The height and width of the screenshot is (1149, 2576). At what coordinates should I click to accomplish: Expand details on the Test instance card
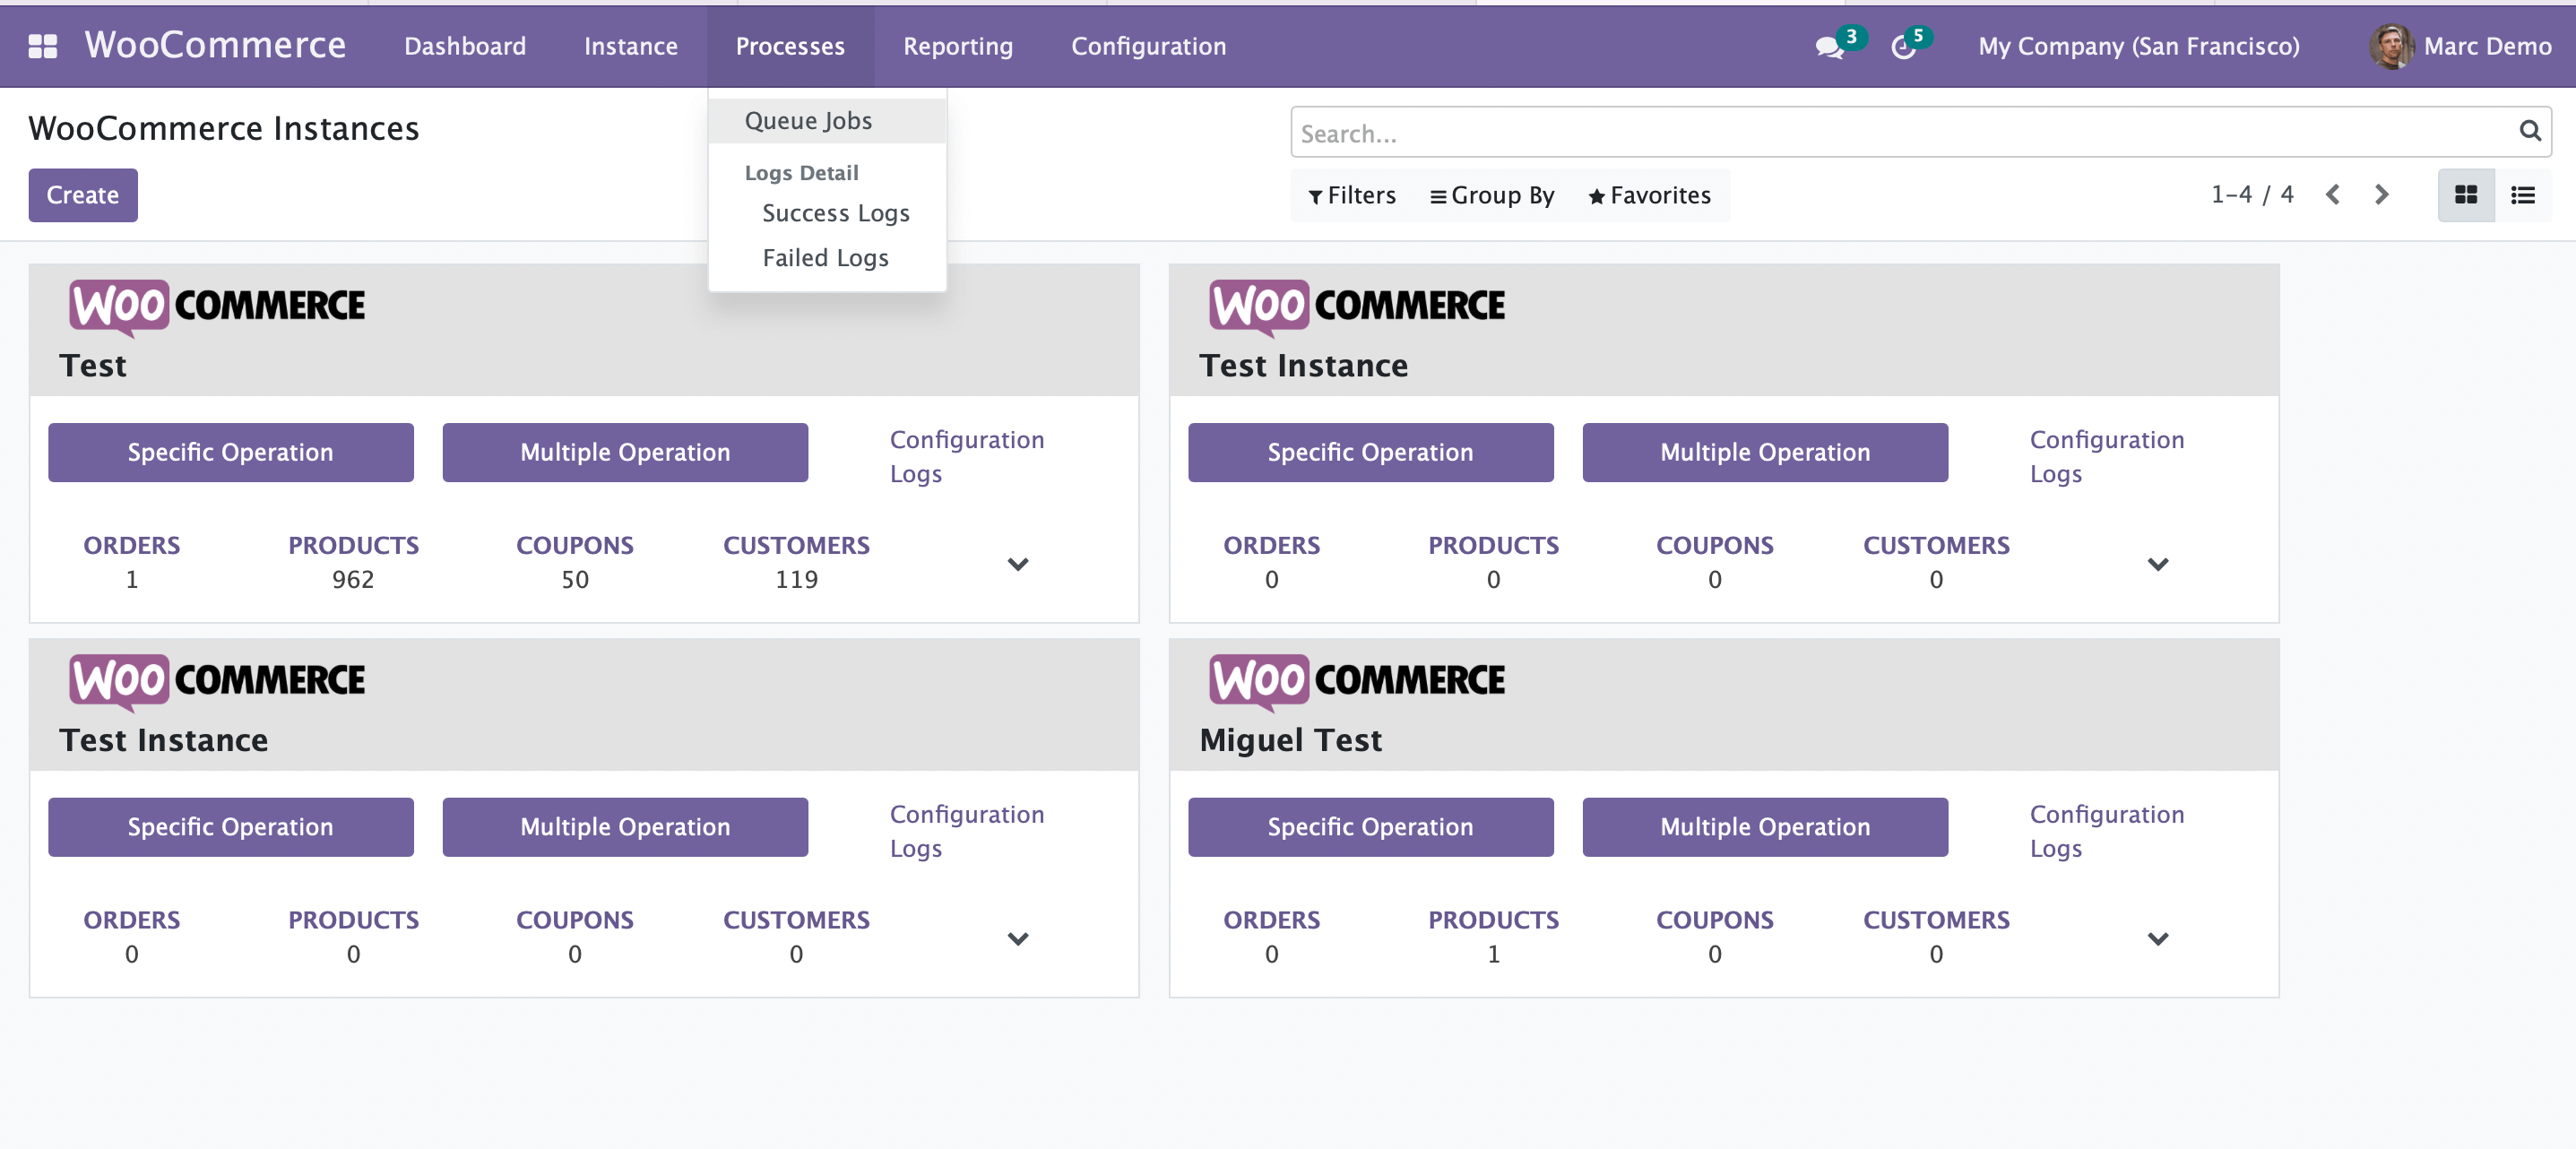click(x=1018, y=563)
